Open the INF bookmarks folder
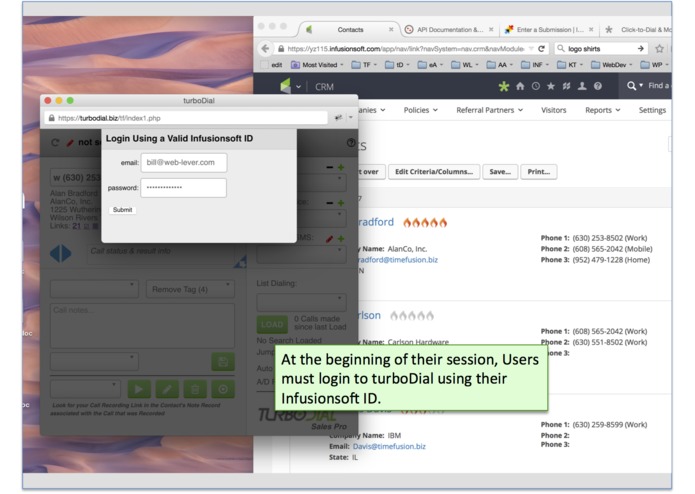The height and width of the screenshot is (494, 695). coord(535,65)
